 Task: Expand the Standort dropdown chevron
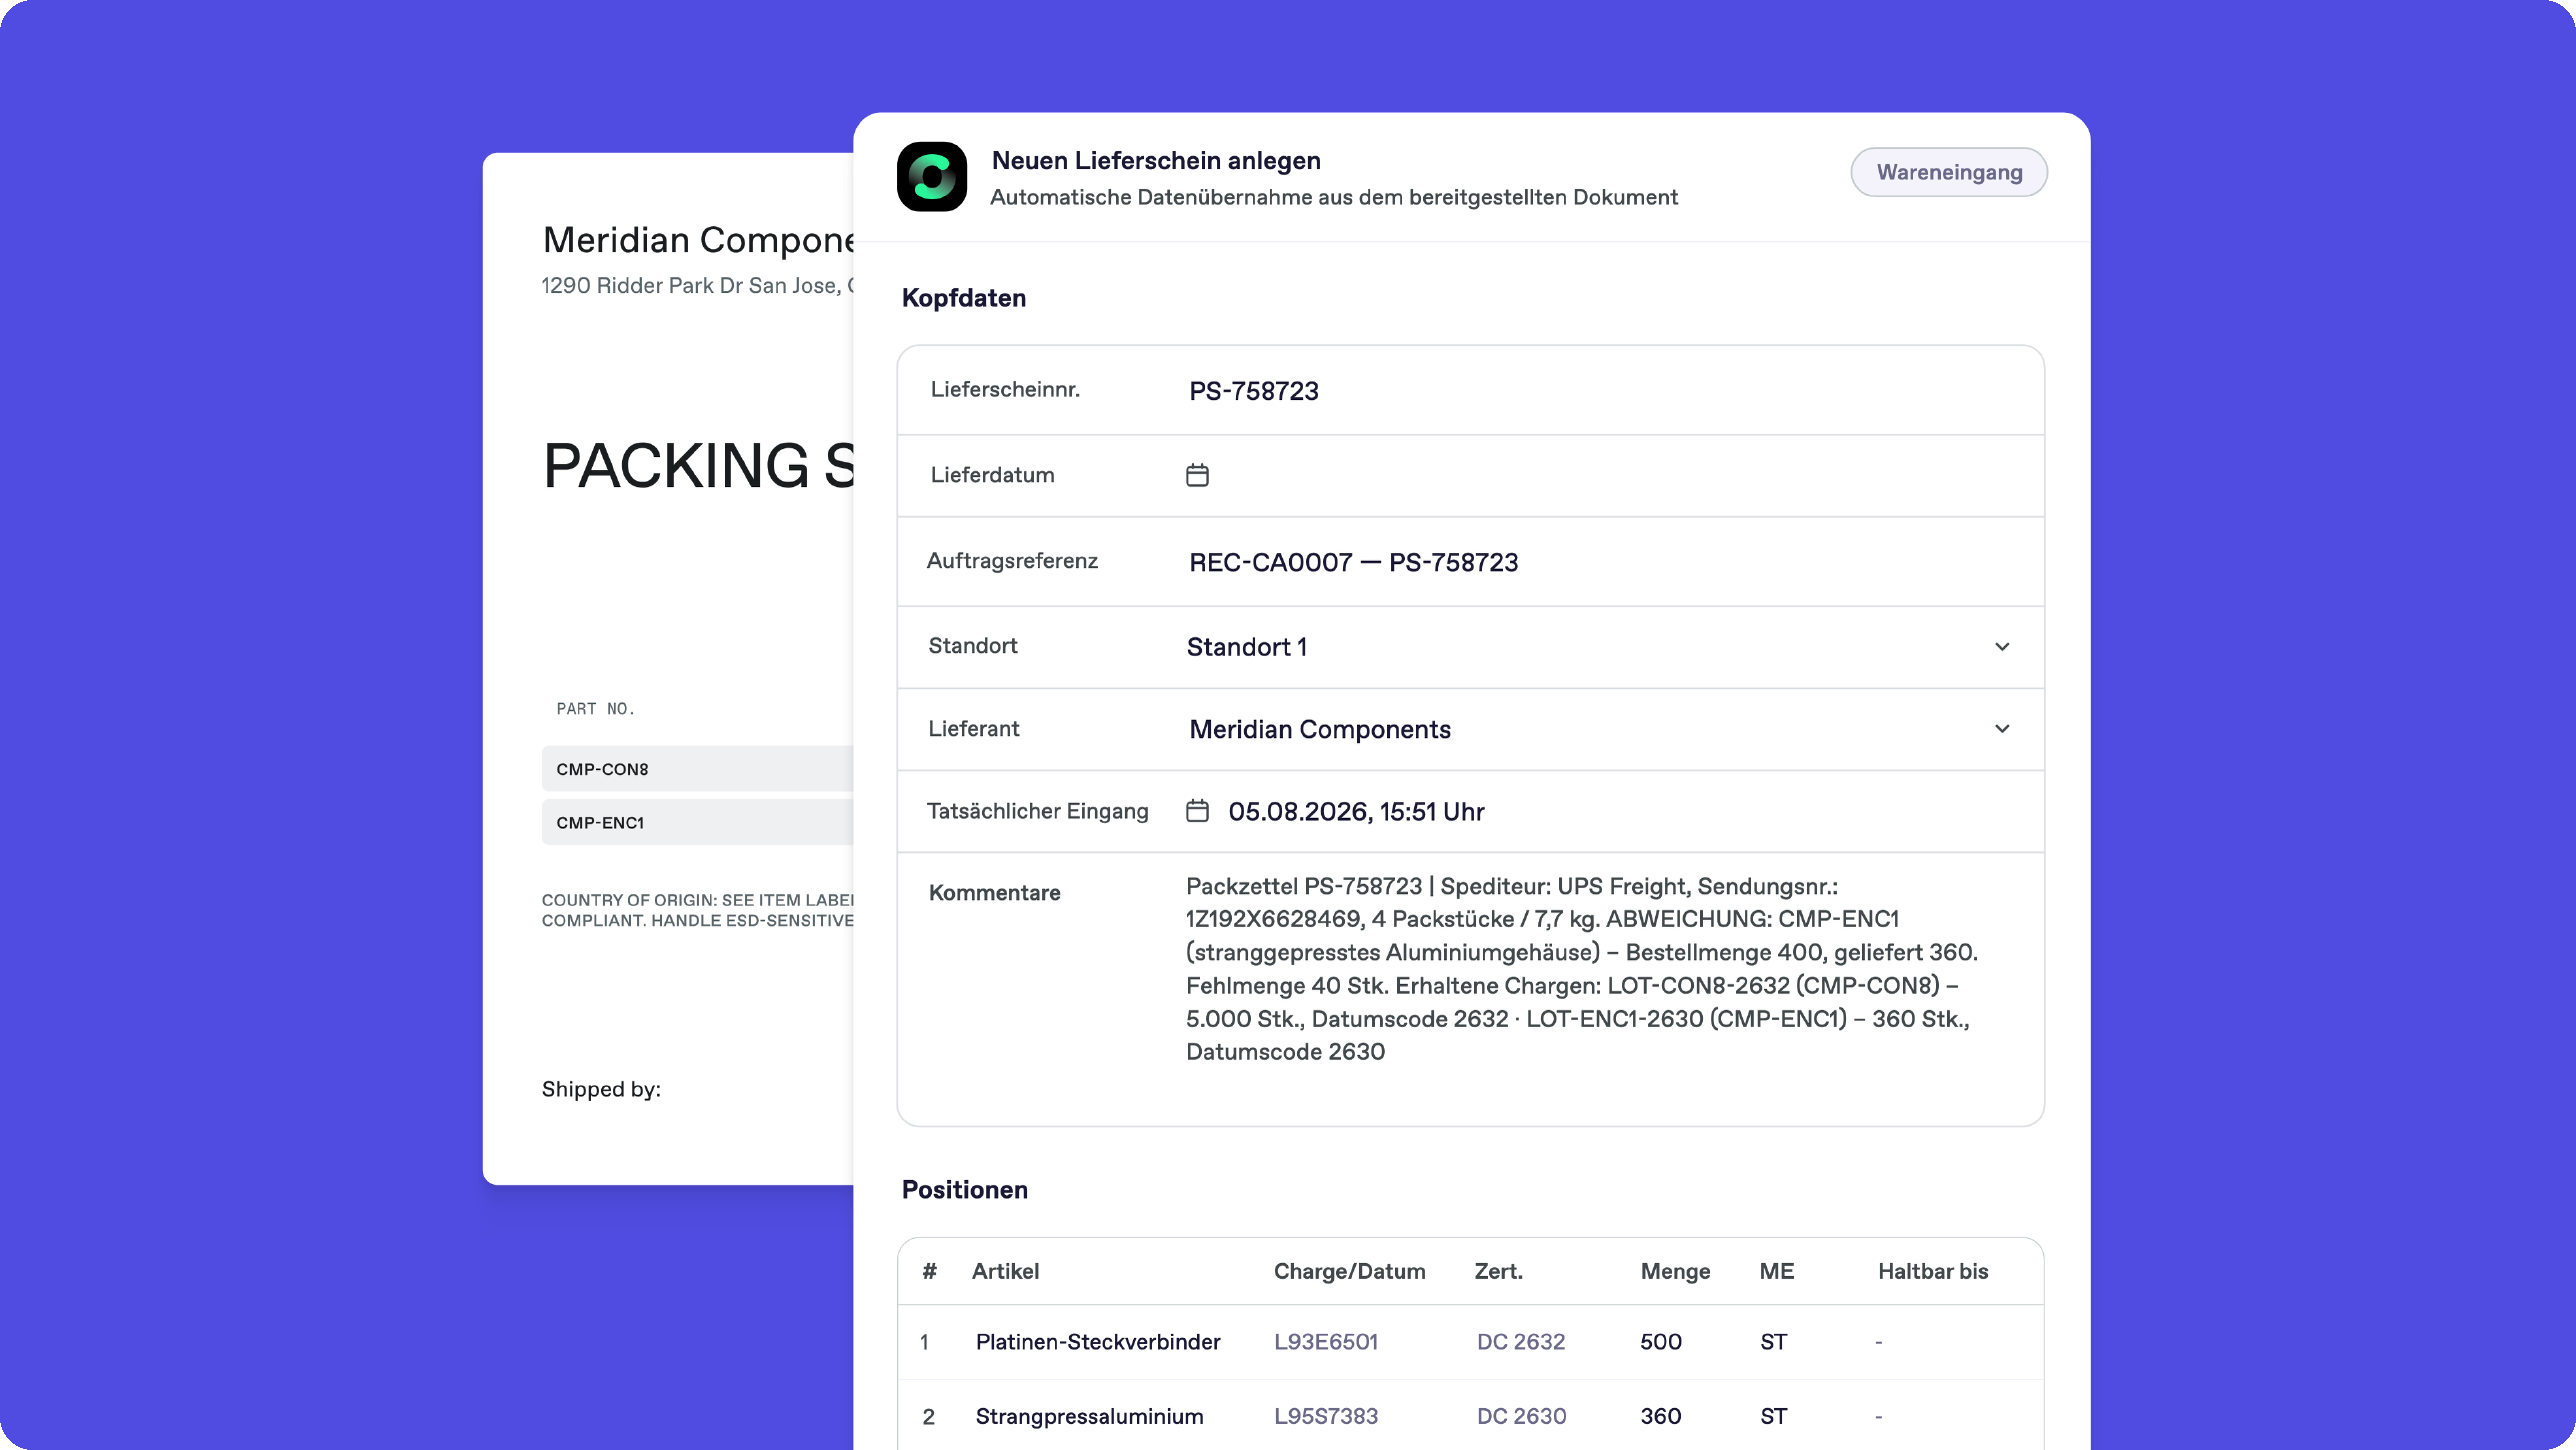[2002, 647]
